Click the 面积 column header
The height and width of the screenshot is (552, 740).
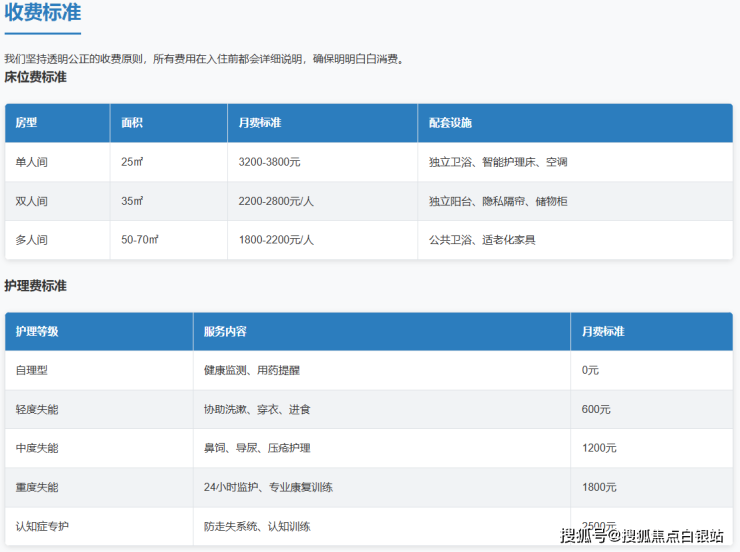coord(132,123)
